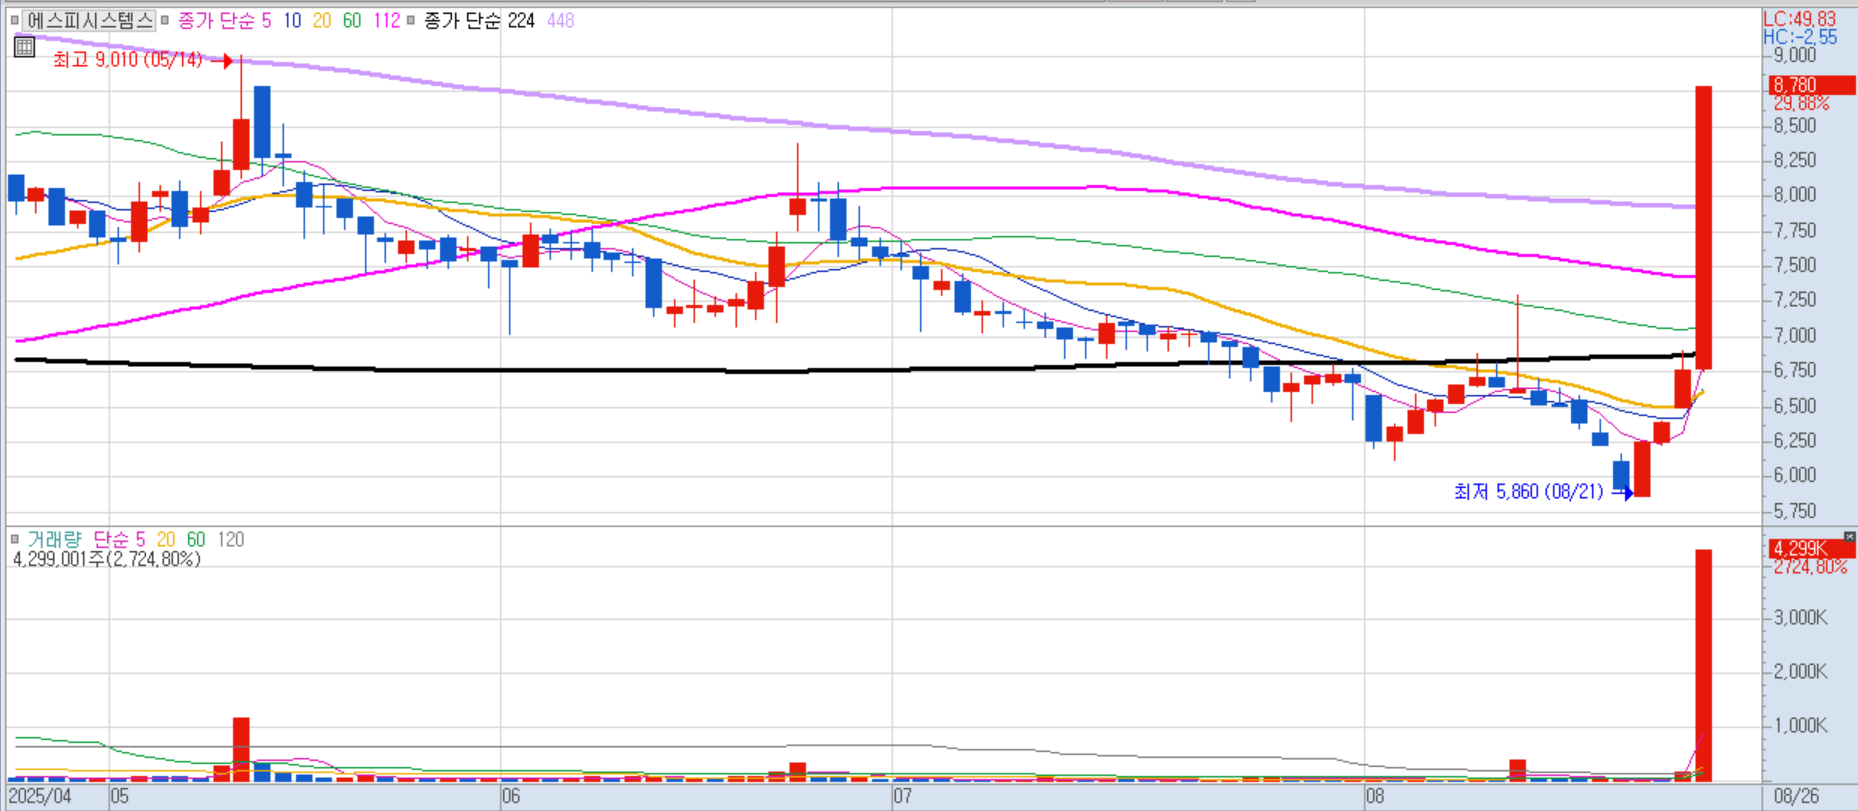Select the green 60 price moving average label

click(x=352, y=20)
